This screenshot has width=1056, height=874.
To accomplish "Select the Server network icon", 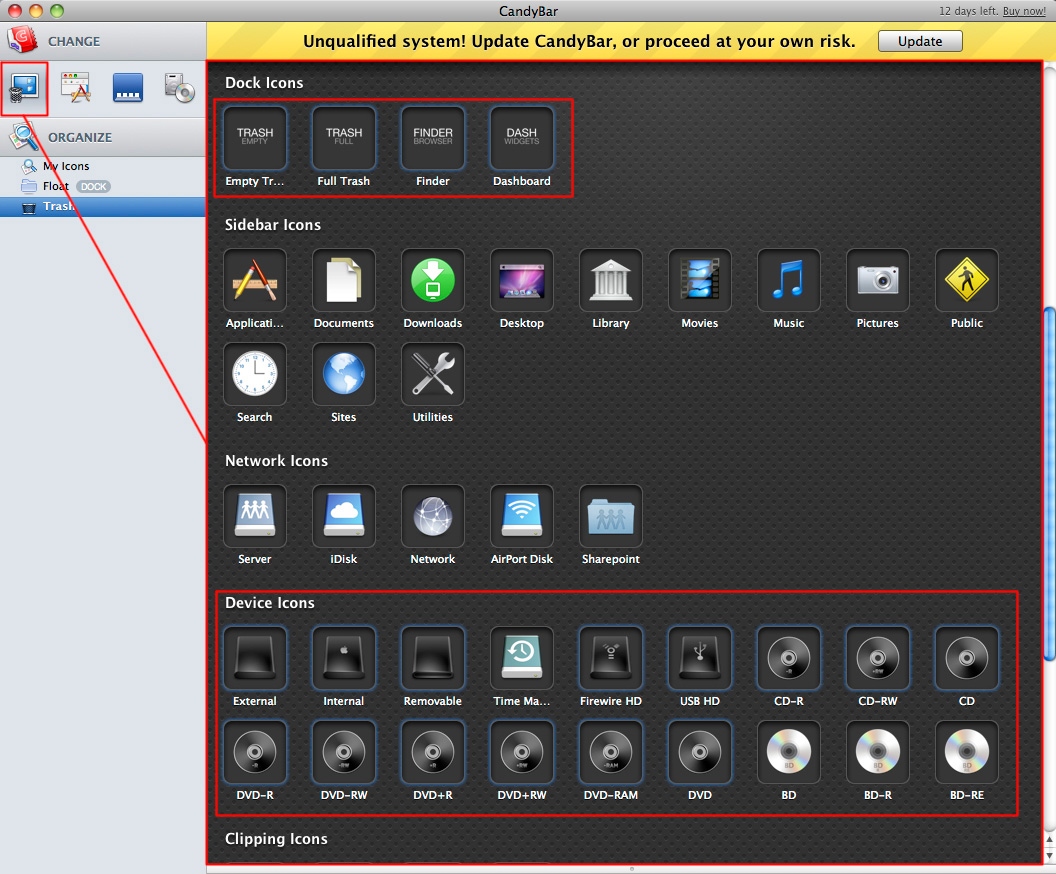I will click(255, 516).
